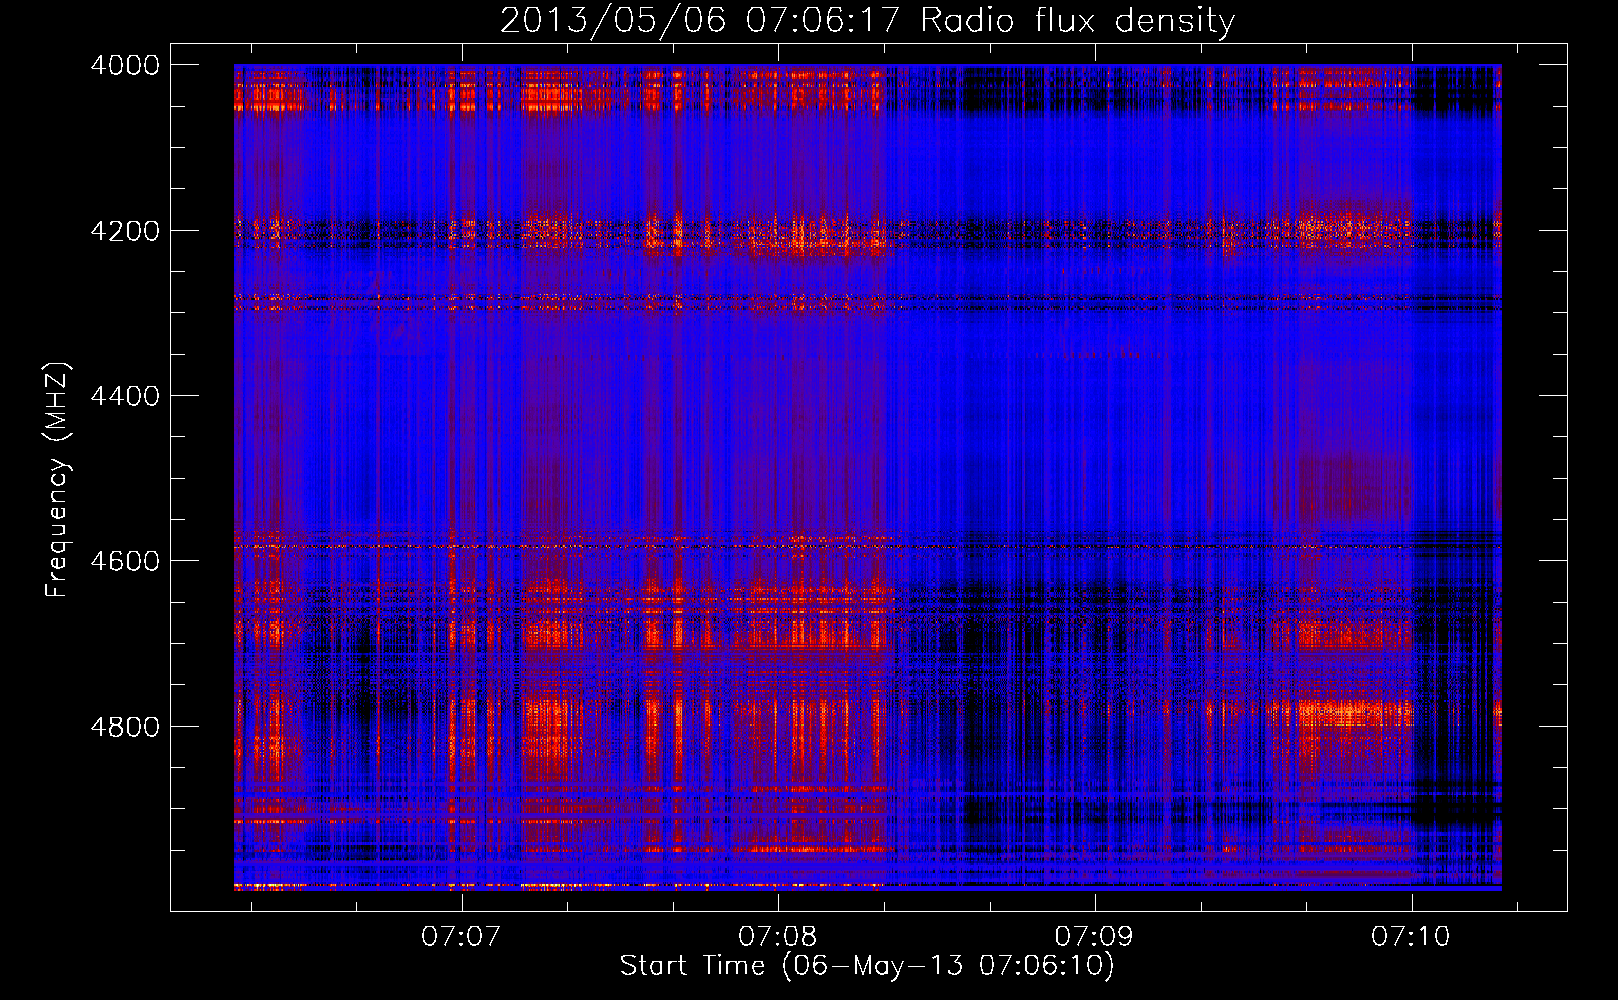Select the 4600 frequency tick label

tap(125, 561)
